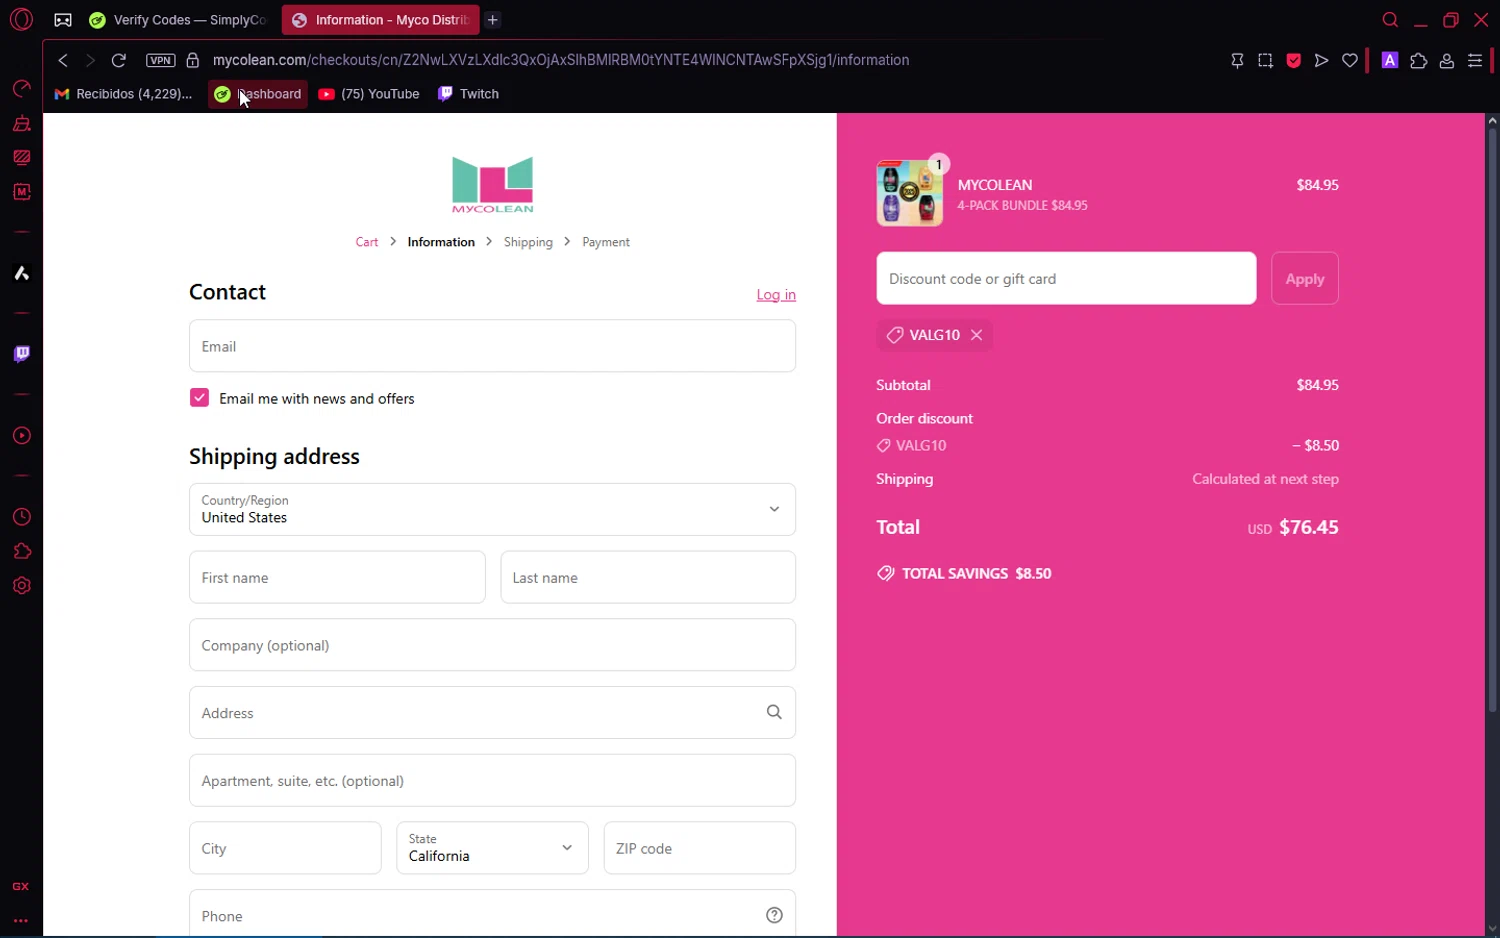This screenshot has height=938, width=1500.
Task: Open GX Control speedometer icon in sidebar
Action: [21, 89]
